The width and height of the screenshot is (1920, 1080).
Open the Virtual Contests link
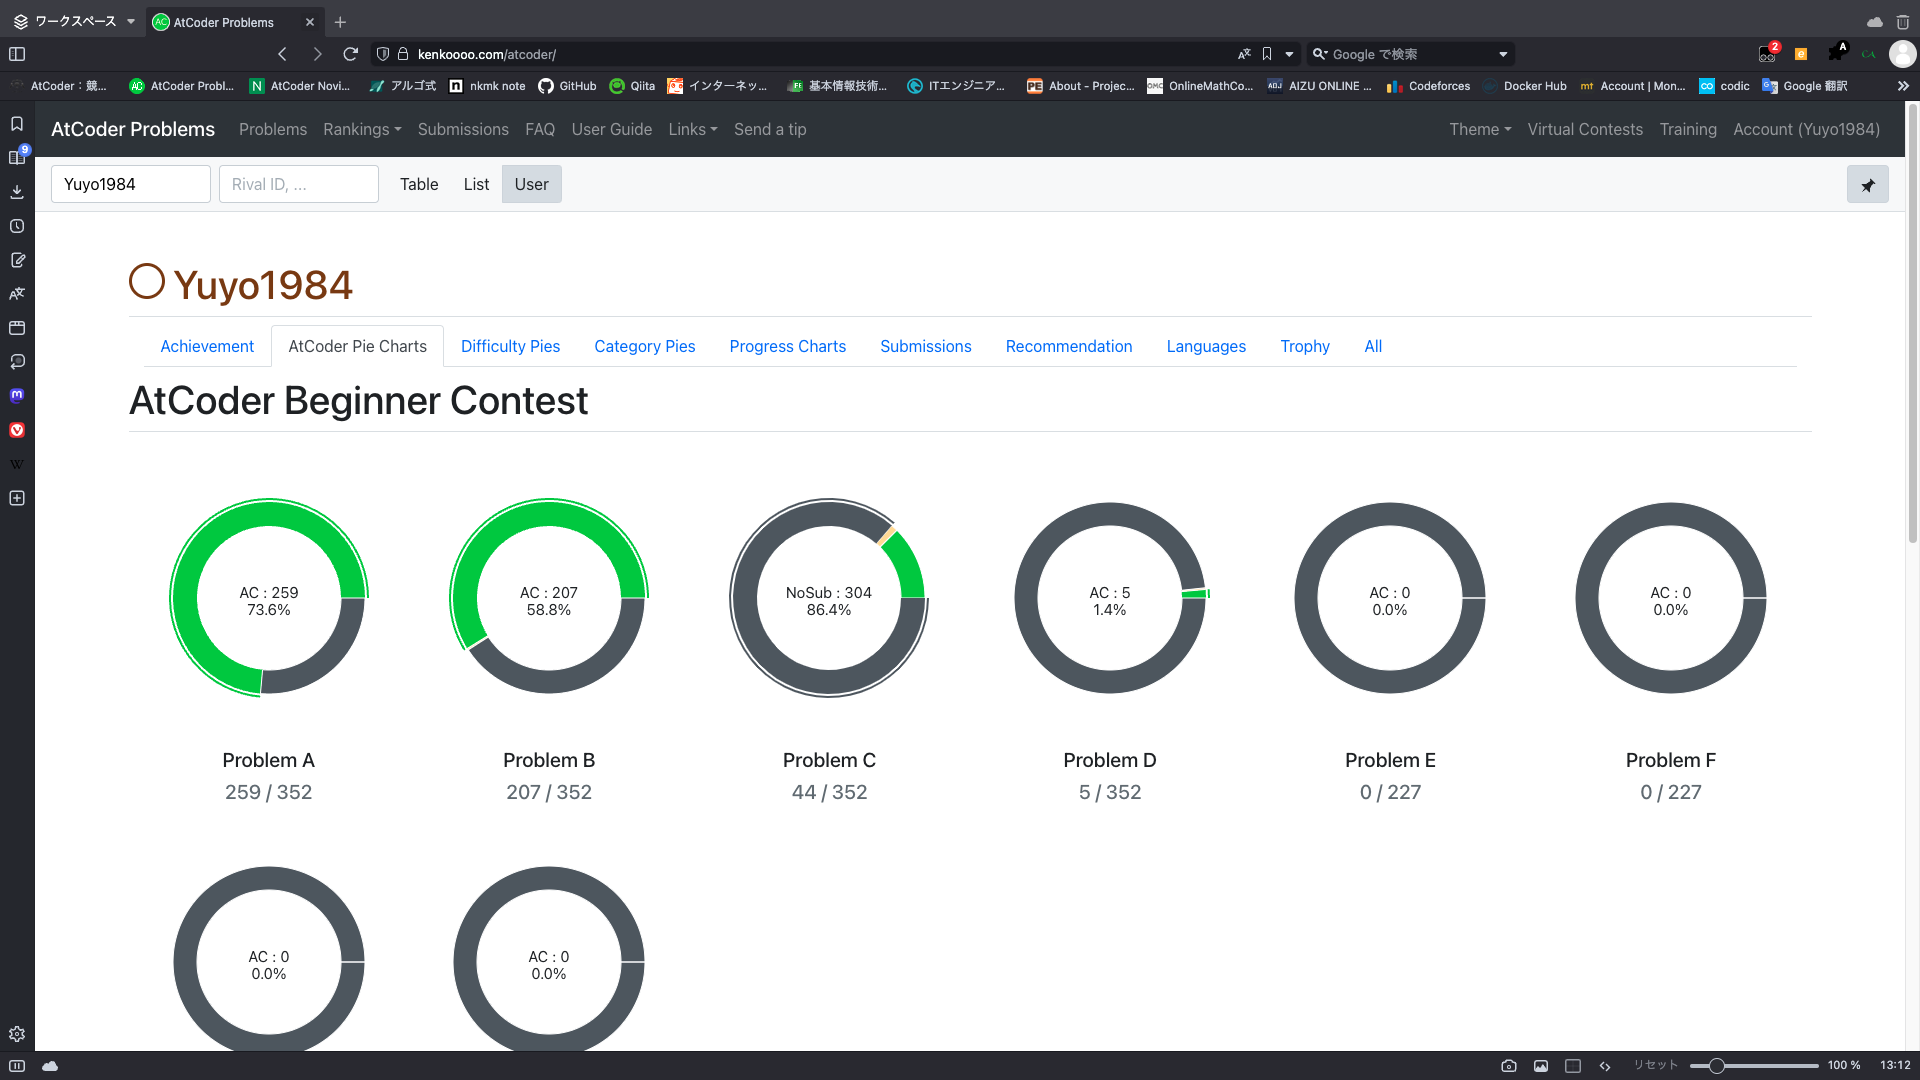(1584, 129)
